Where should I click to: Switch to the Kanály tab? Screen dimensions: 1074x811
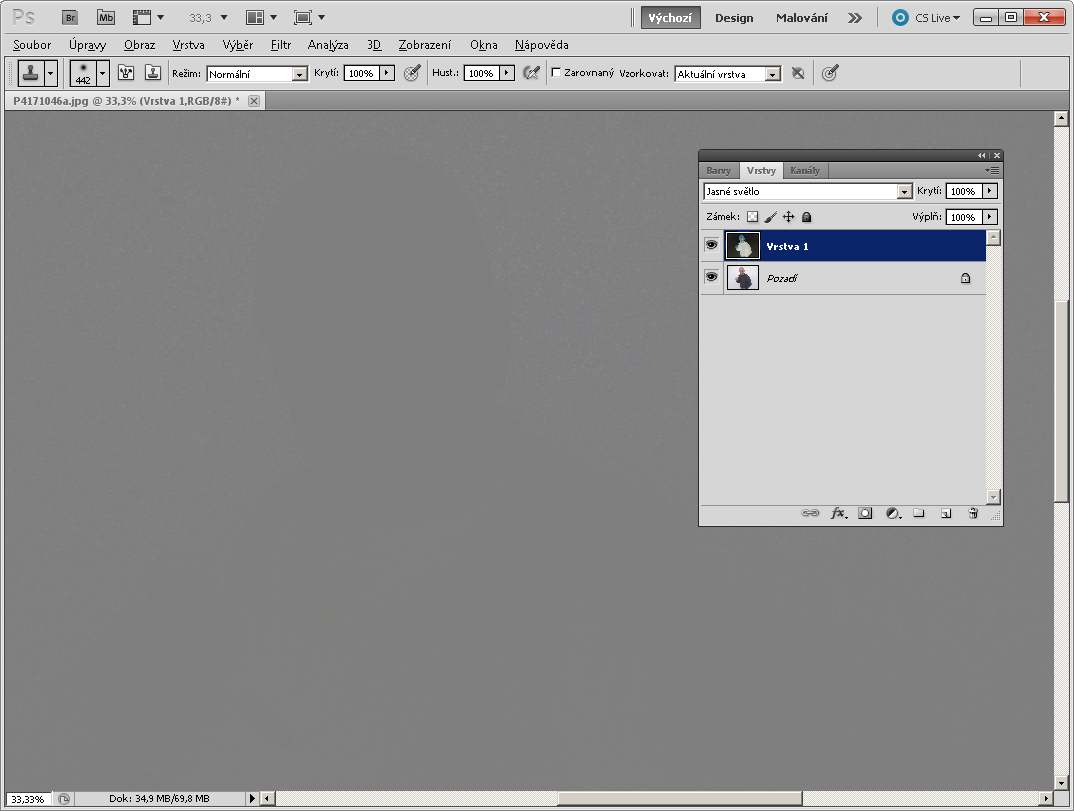[804, 170]
